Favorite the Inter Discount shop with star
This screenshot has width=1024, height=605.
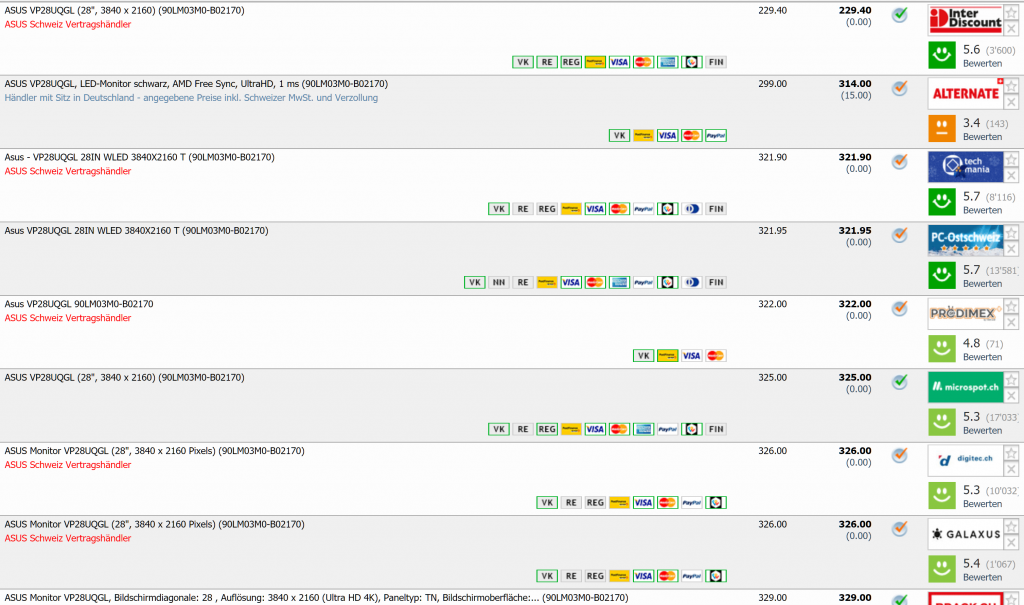[1012, 12]
